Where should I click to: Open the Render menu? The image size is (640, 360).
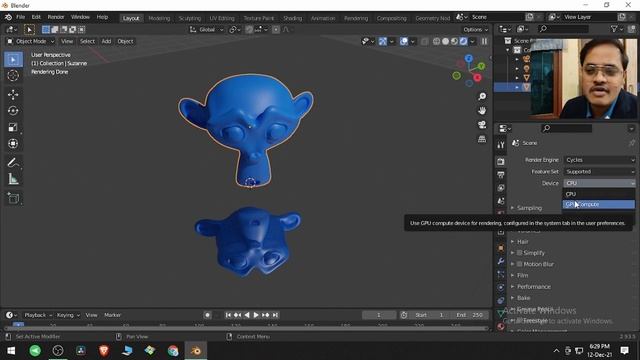56,17
